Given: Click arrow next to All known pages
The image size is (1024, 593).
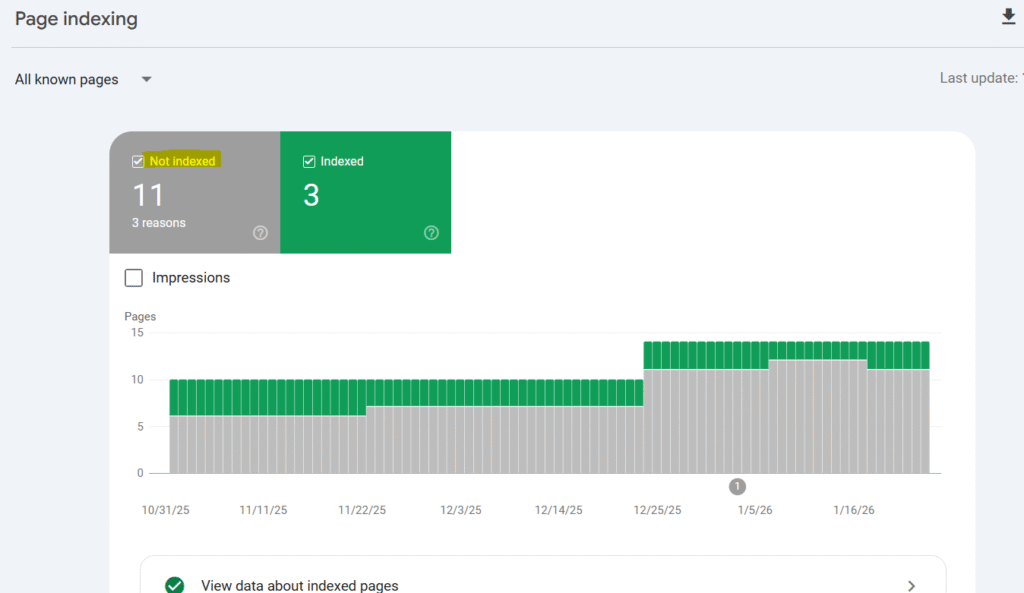Looking at the screenshot, I should pyautogui.click(x=146, y=79).
